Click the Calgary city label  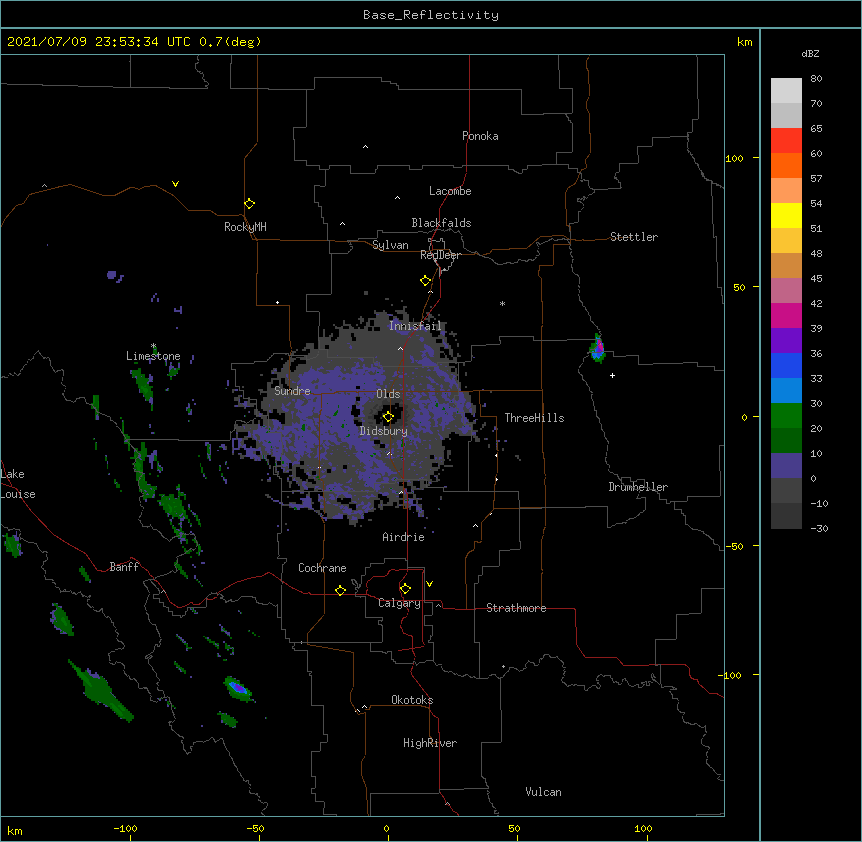399,603
